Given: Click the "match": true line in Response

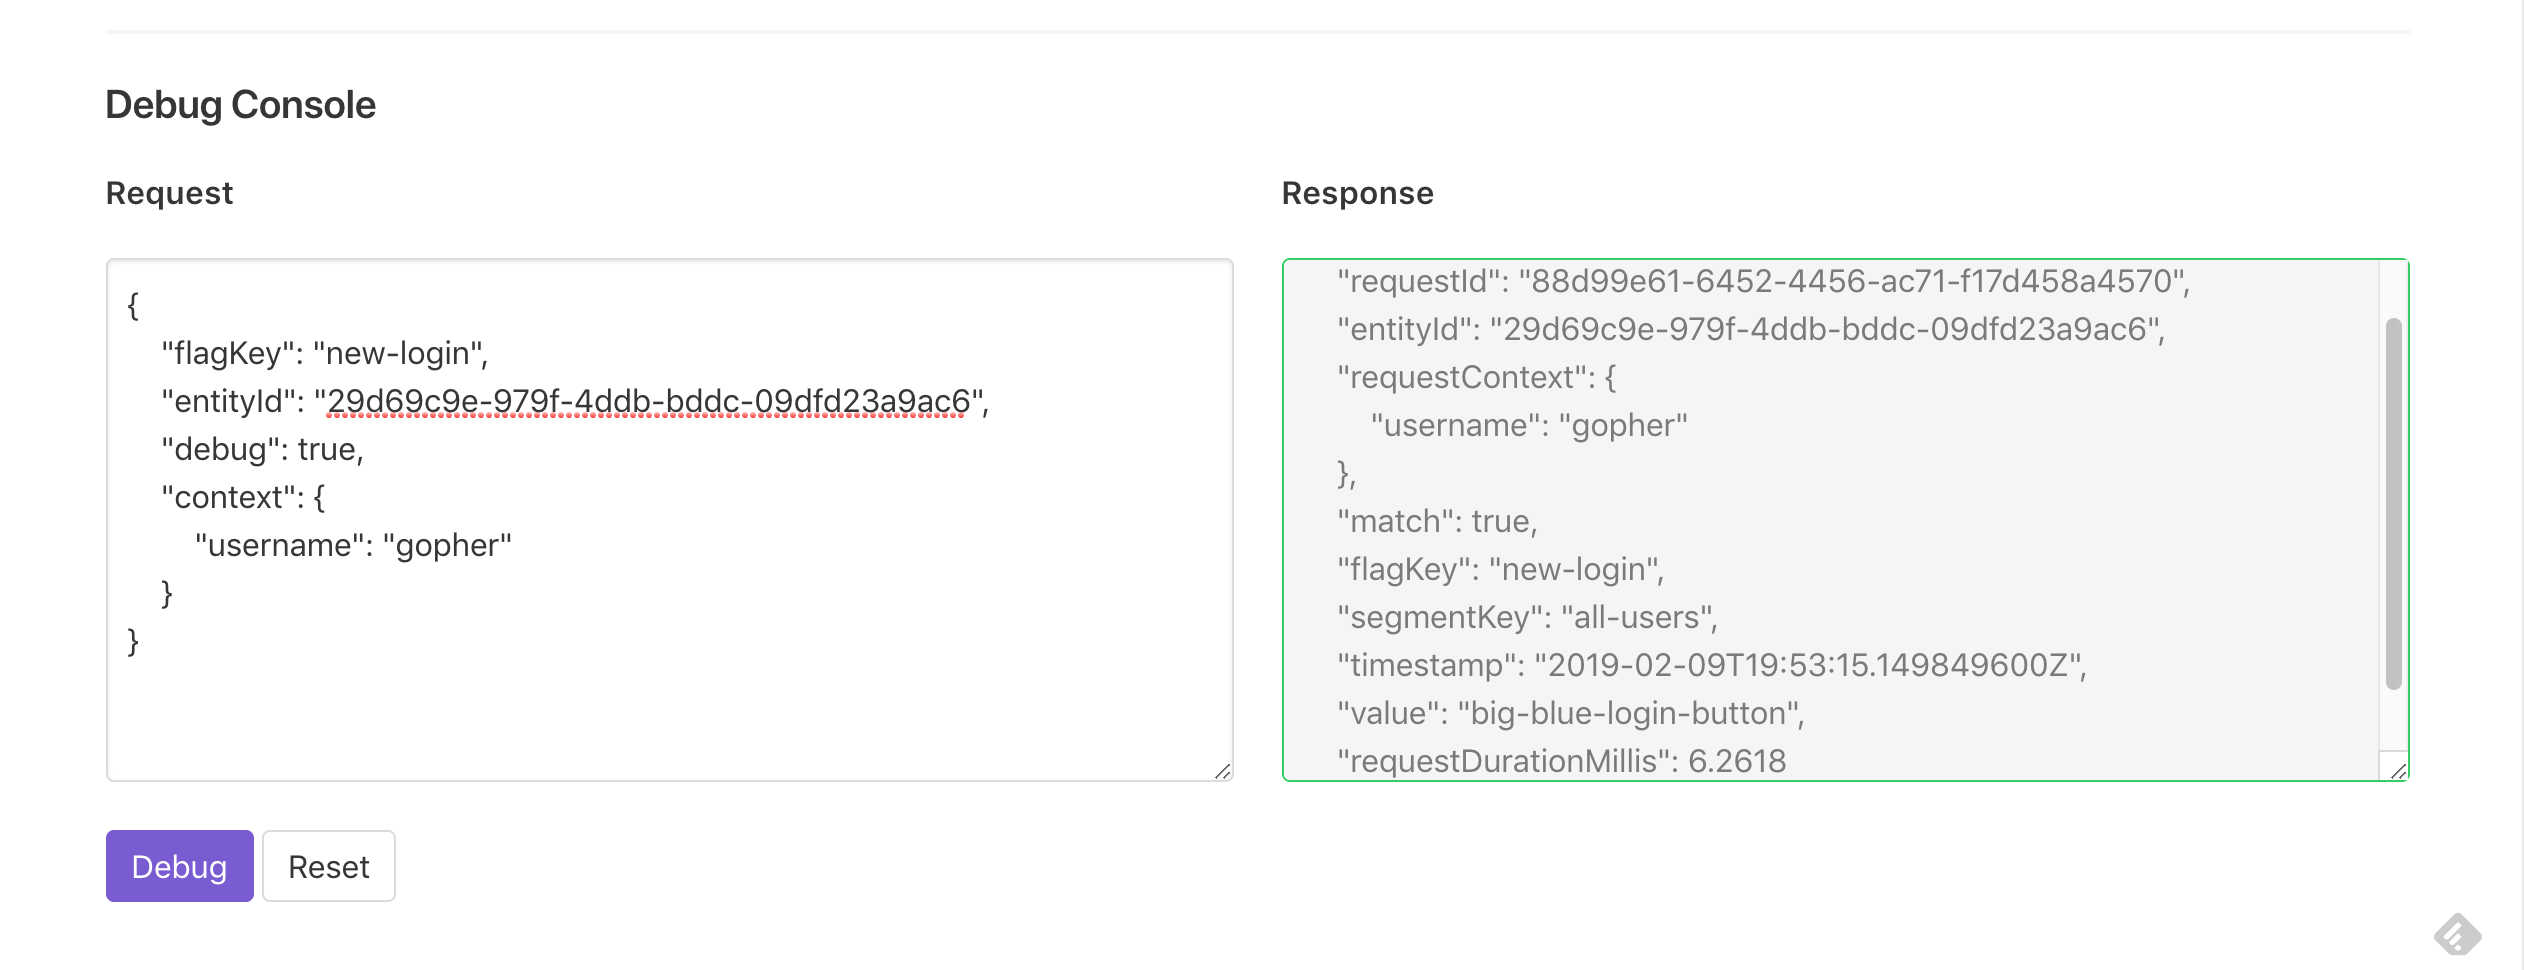Looking at the screenshot, I should click(x=1437, y=521).
